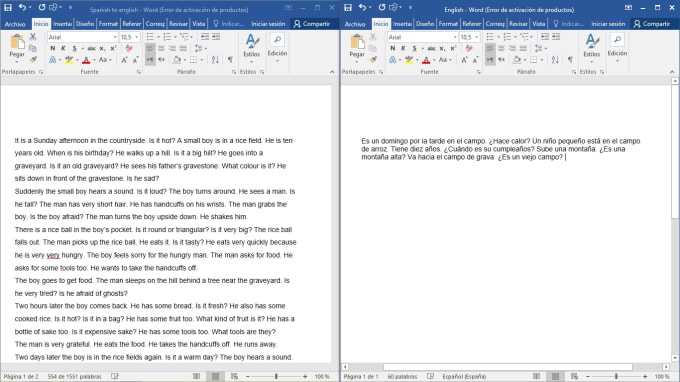Screen dimensions: 680x382
Task: Open Edición search group in English window
Action: point(617,48)
